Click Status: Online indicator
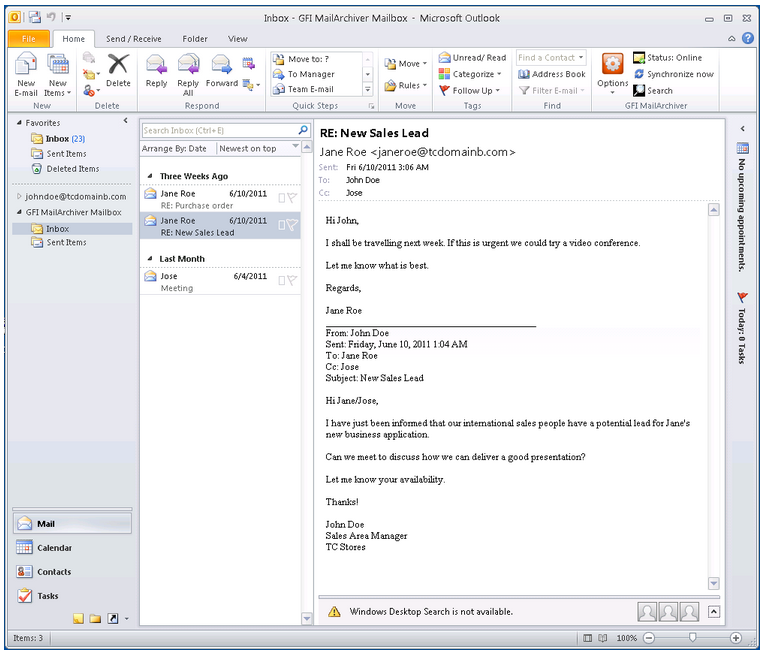762x653 pixels. click(667, 58)
